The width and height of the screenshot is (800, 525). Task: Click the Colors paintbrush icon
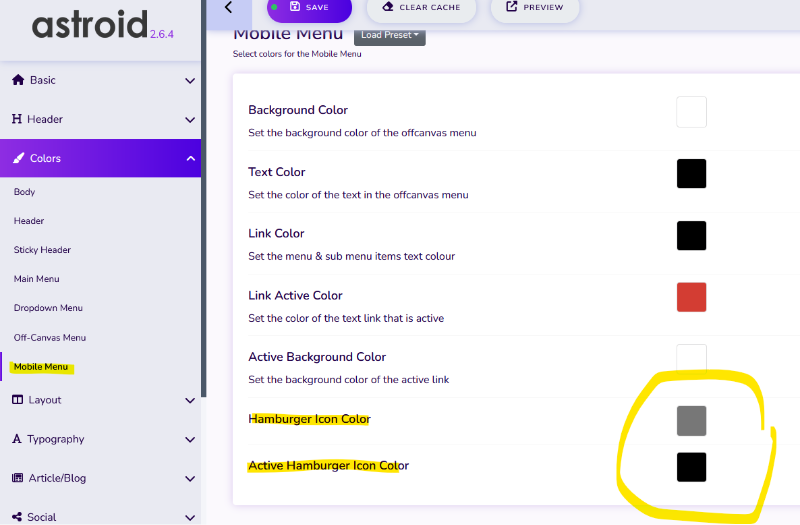click(x=18, y=158)
